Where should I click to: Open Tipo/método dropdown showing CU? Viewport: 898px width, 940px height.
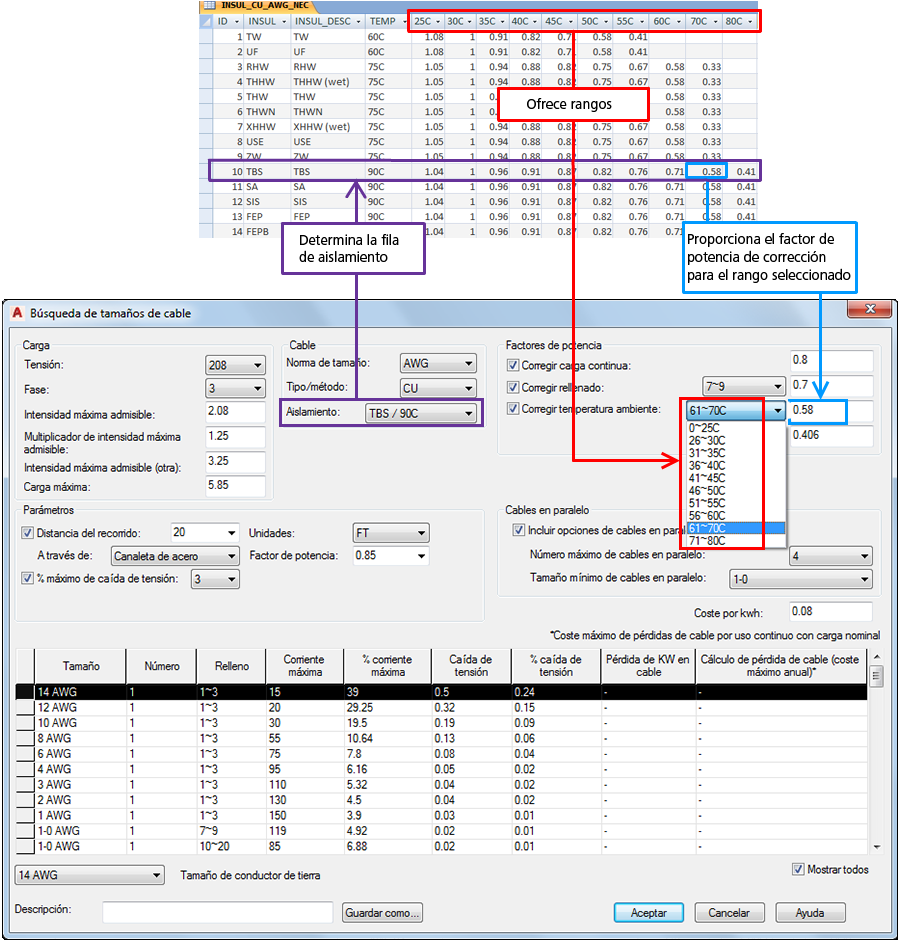coord(438,388)
